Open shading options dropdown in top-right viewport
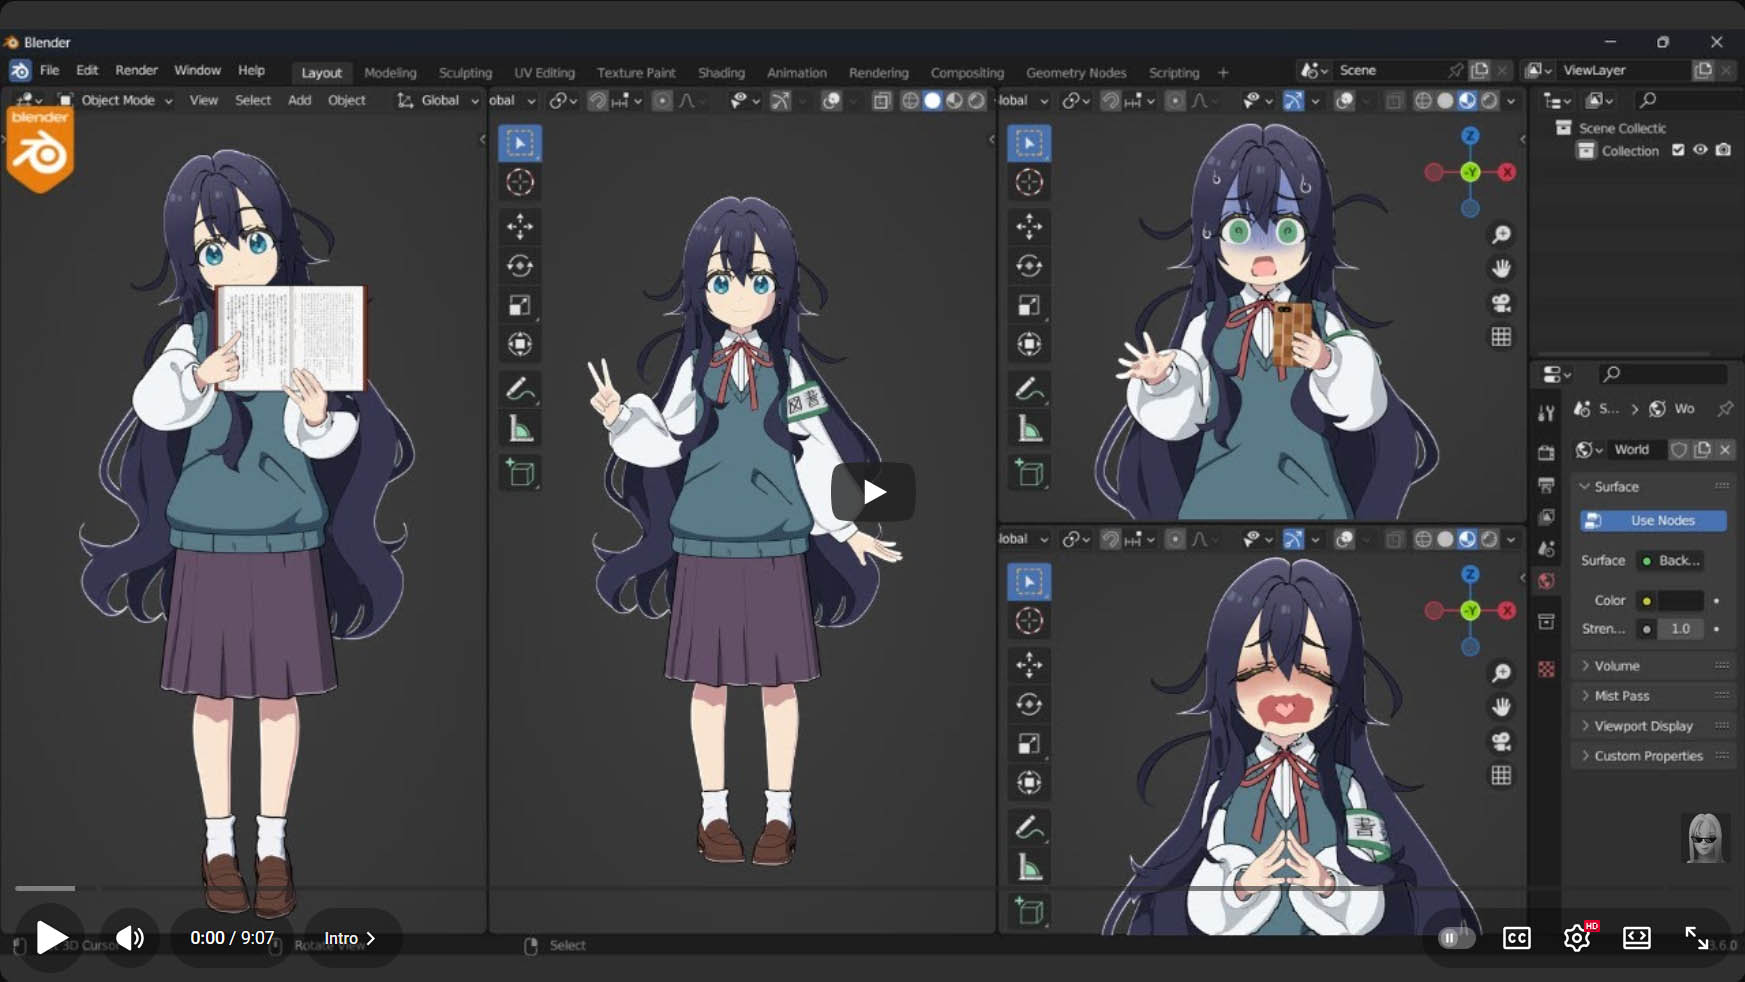Viewport: 1745px width, 982px height. tap(1511, 101)
